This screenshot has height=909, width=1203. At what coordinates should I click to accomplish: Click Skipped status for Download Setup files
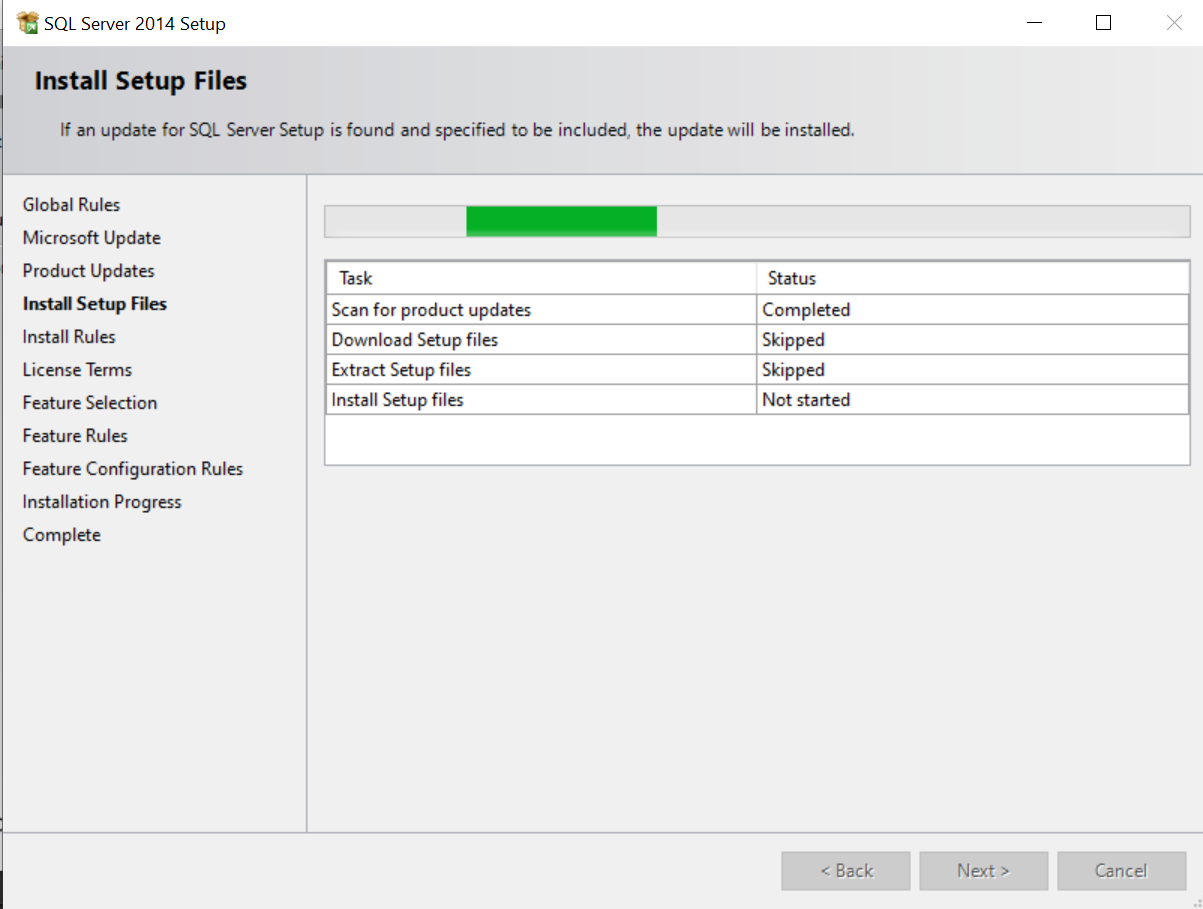coord(973,340)
